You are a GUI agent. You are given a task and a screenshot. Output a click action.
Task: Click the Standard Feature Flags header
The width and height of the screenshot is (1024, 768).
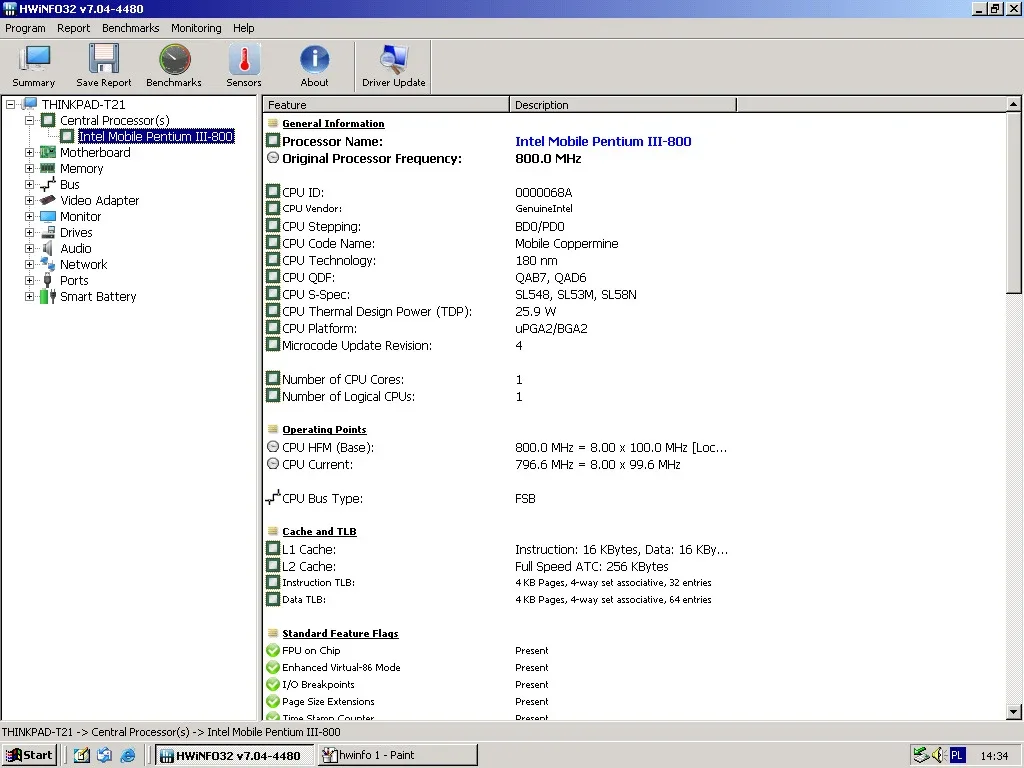(x=340, y=633)
